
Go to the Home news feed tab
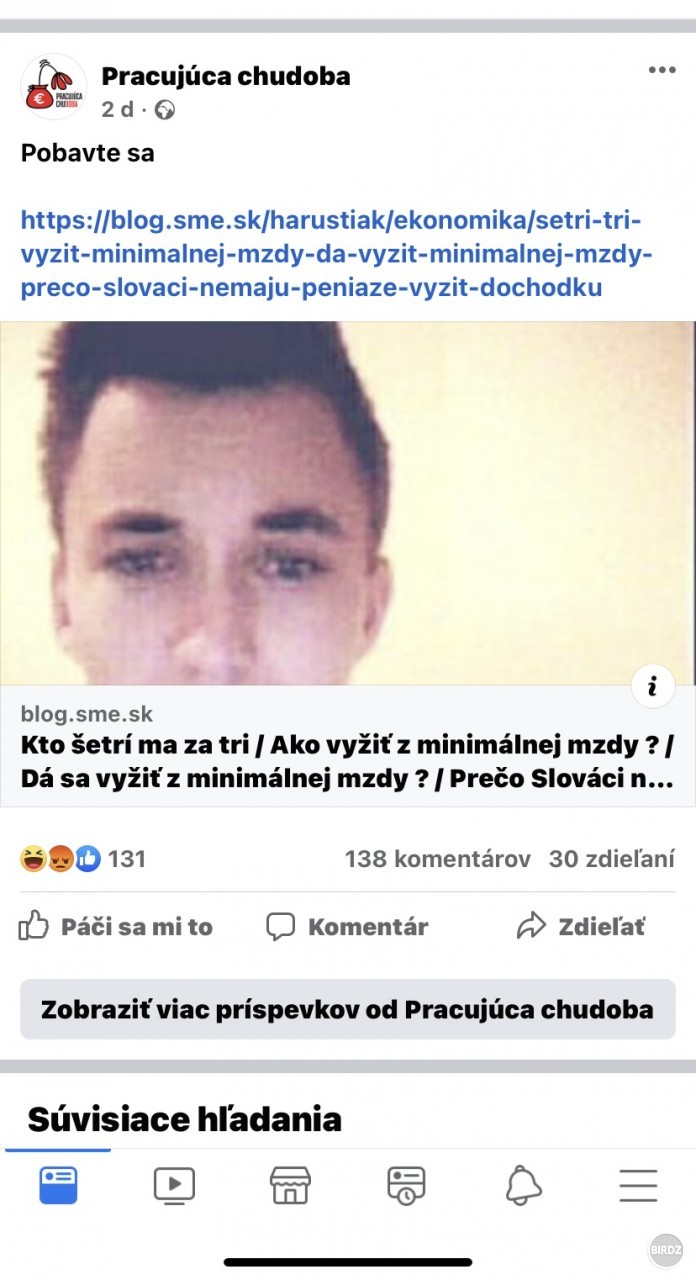[58, 1185]
